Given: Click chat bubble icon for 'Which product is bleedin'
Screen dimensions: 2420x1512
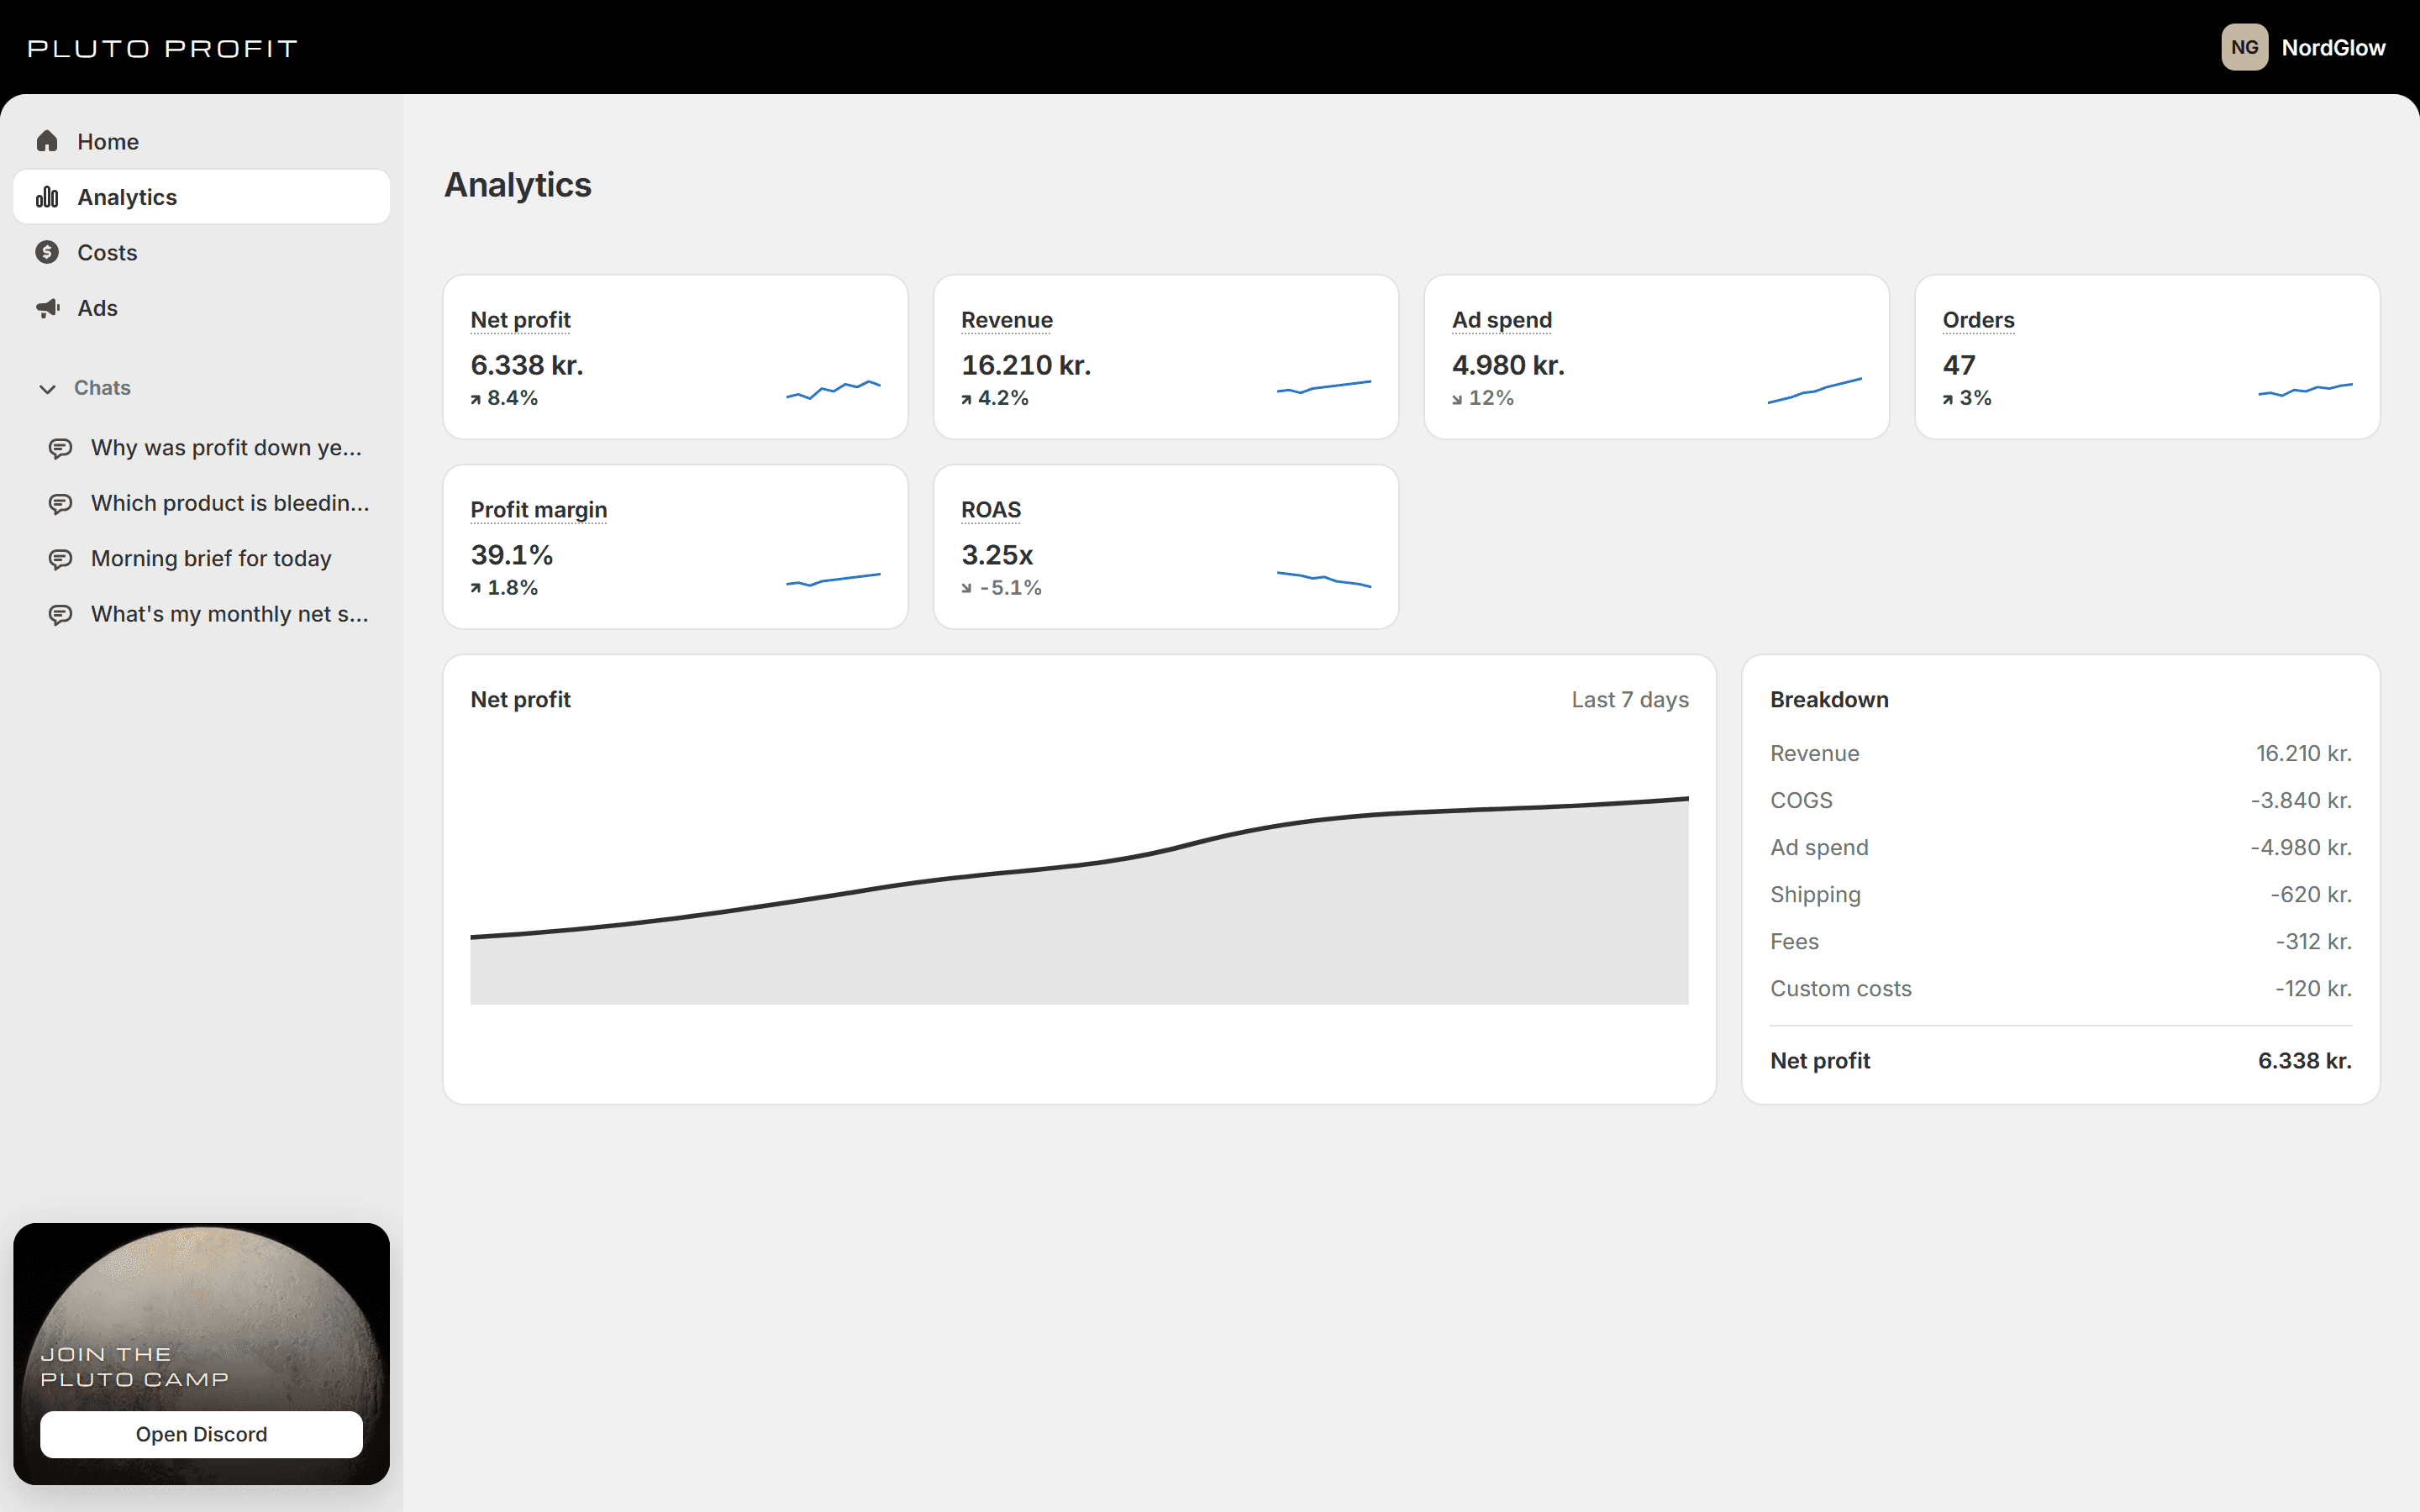Looking at the screenshot, I should [x=60, y=503].
